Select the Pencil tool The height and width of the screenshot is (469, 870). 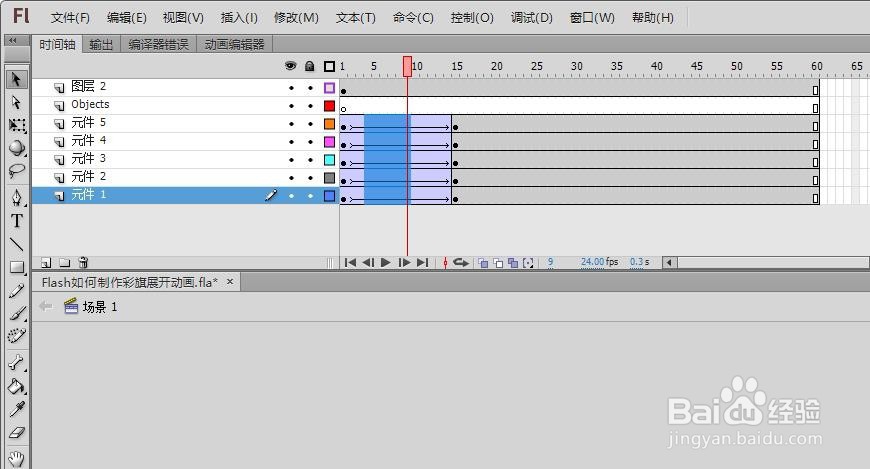17,290
